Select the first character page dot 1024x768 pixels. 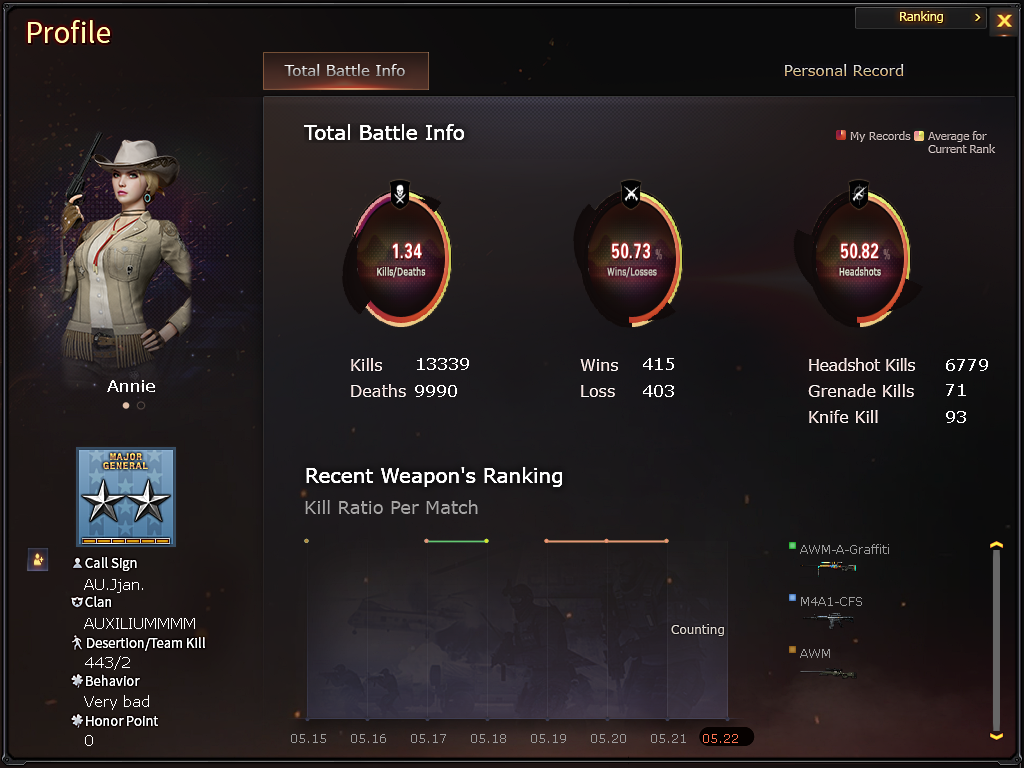coord(126,406)
